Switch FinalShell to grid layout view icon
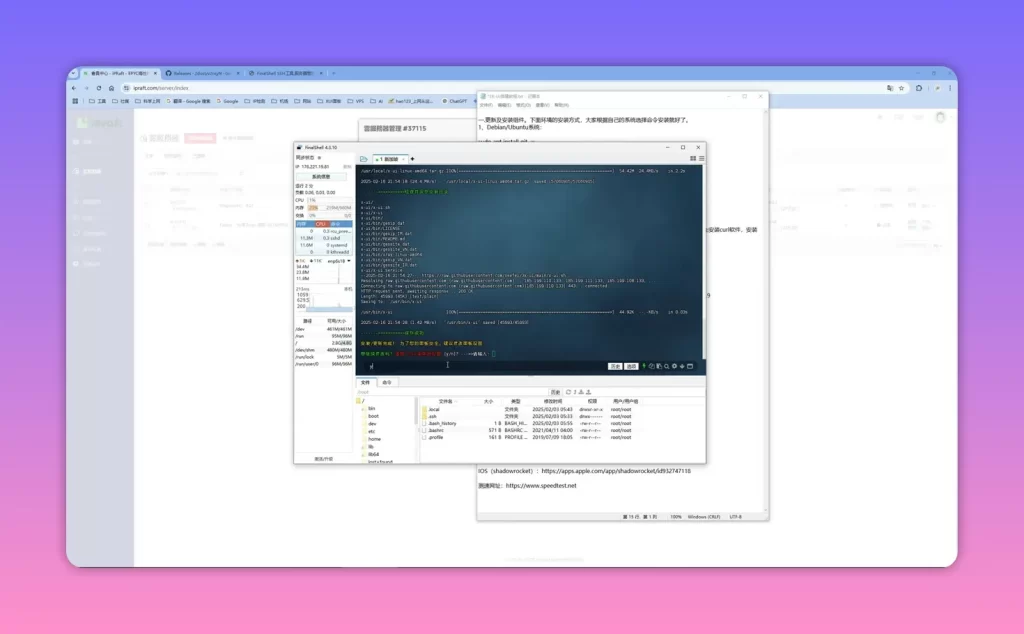Screen dimensions: 1024x634 [x=693, y=159]
